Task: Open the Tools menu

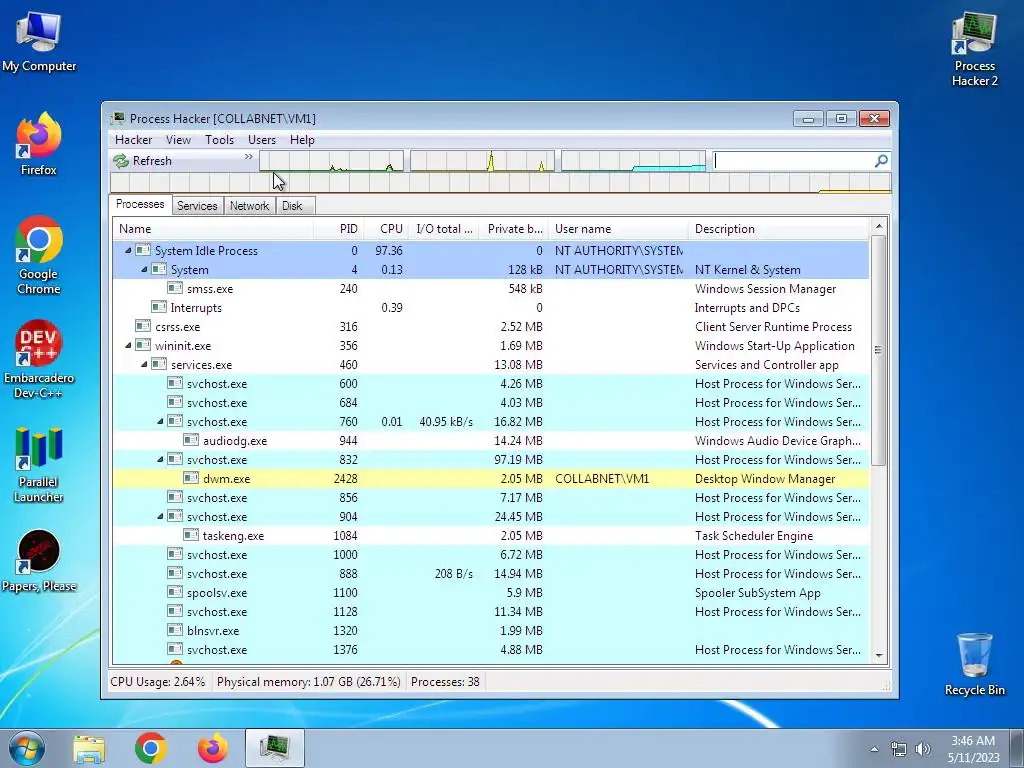Action: [x=219, y=140]
